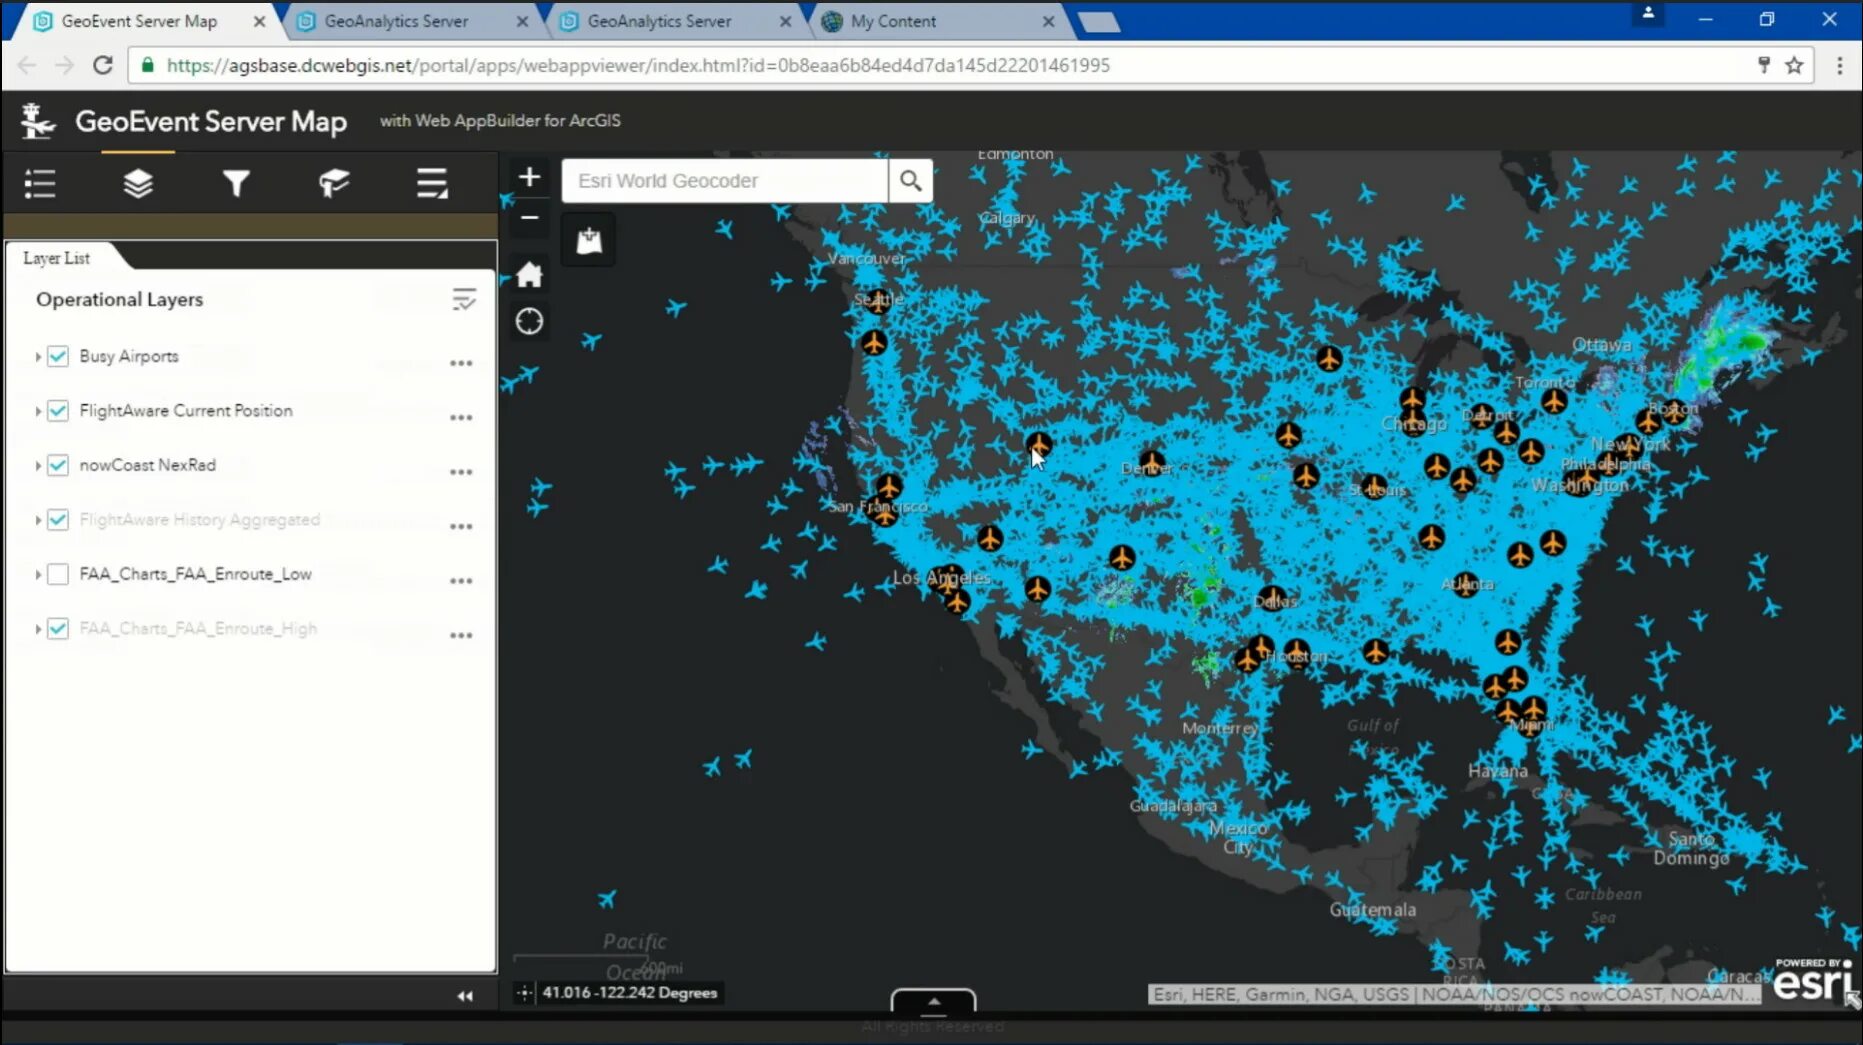Image resolution: width=1863 pixels, height=1045 pixels.
Task: Uncheck the FAA_Charts_FAA_Enroute_High layer
Action: tap(58, 629)
